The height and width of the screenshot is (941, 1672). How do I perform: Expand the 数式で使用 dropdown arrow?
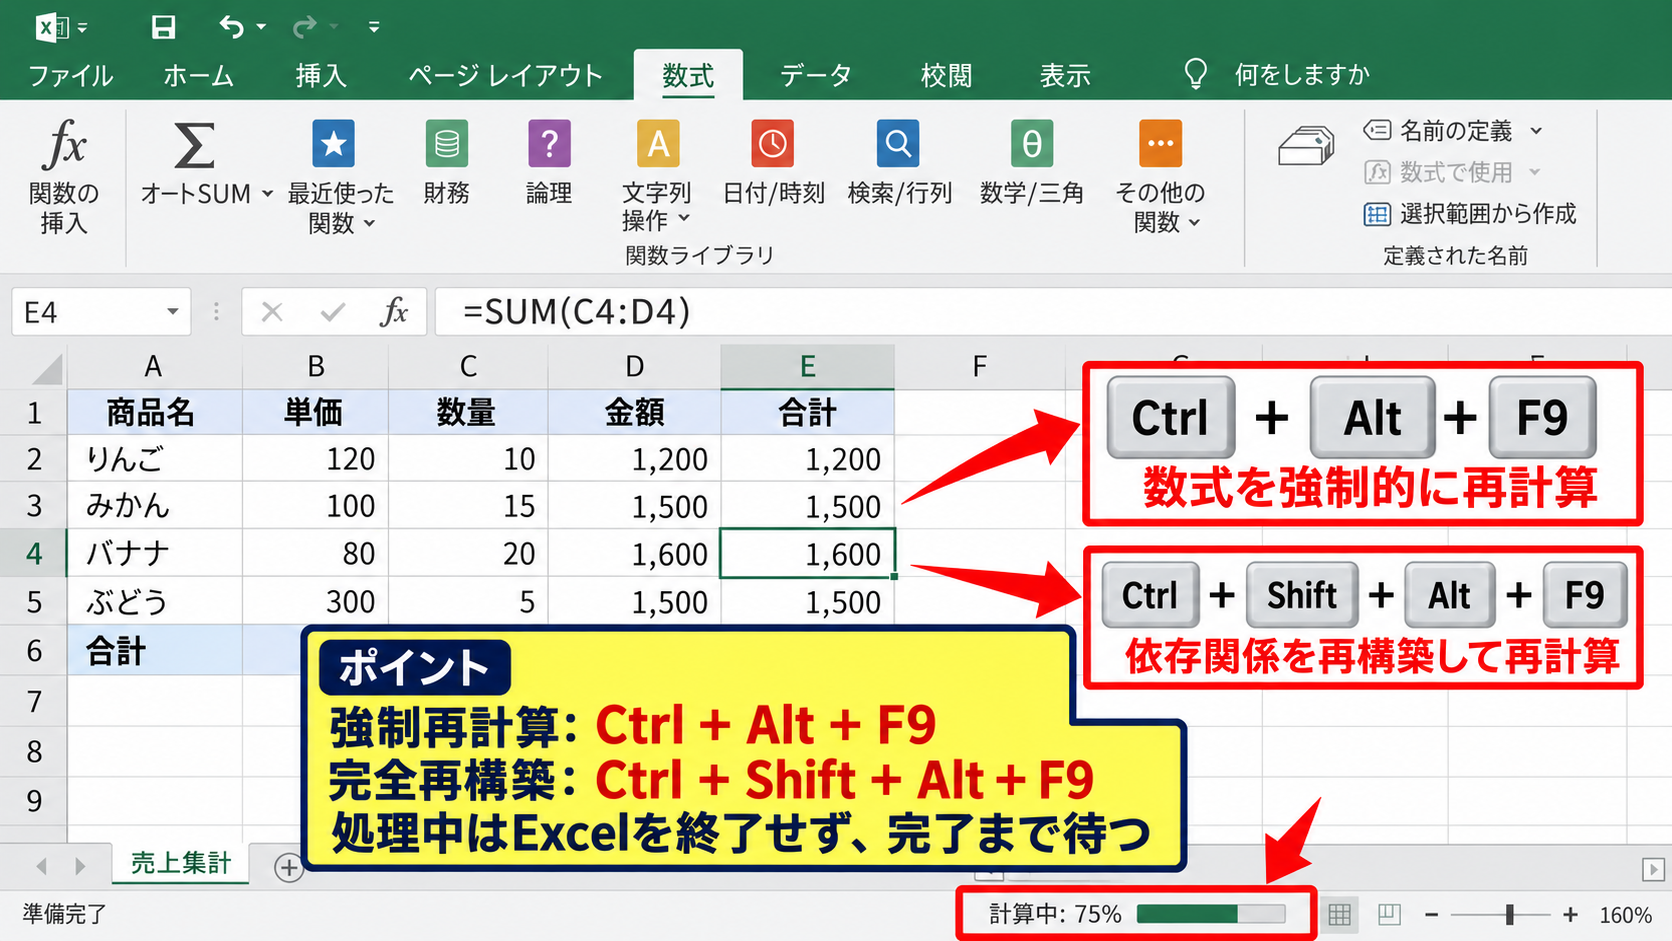tap(1534, 172)
